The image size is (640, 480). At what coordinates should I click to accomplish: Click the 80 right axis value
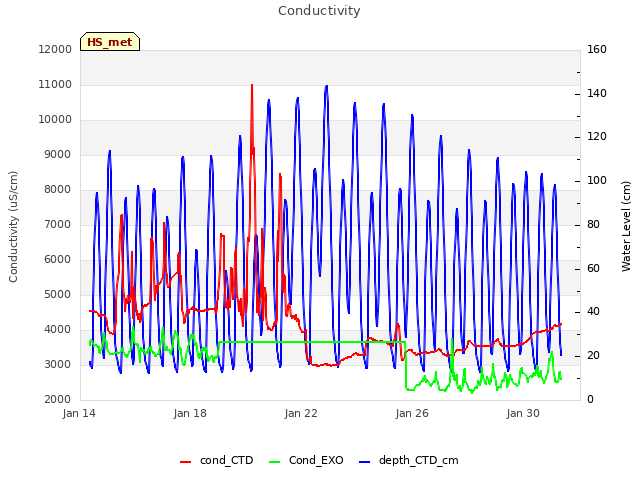coord(593,224)
